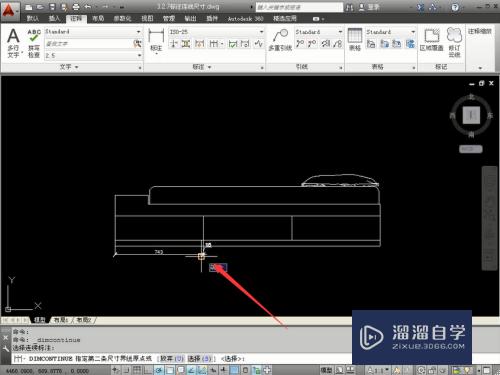
Task: Switch to the 插入 ribbon tab
Action: click(x=54, y=19)
